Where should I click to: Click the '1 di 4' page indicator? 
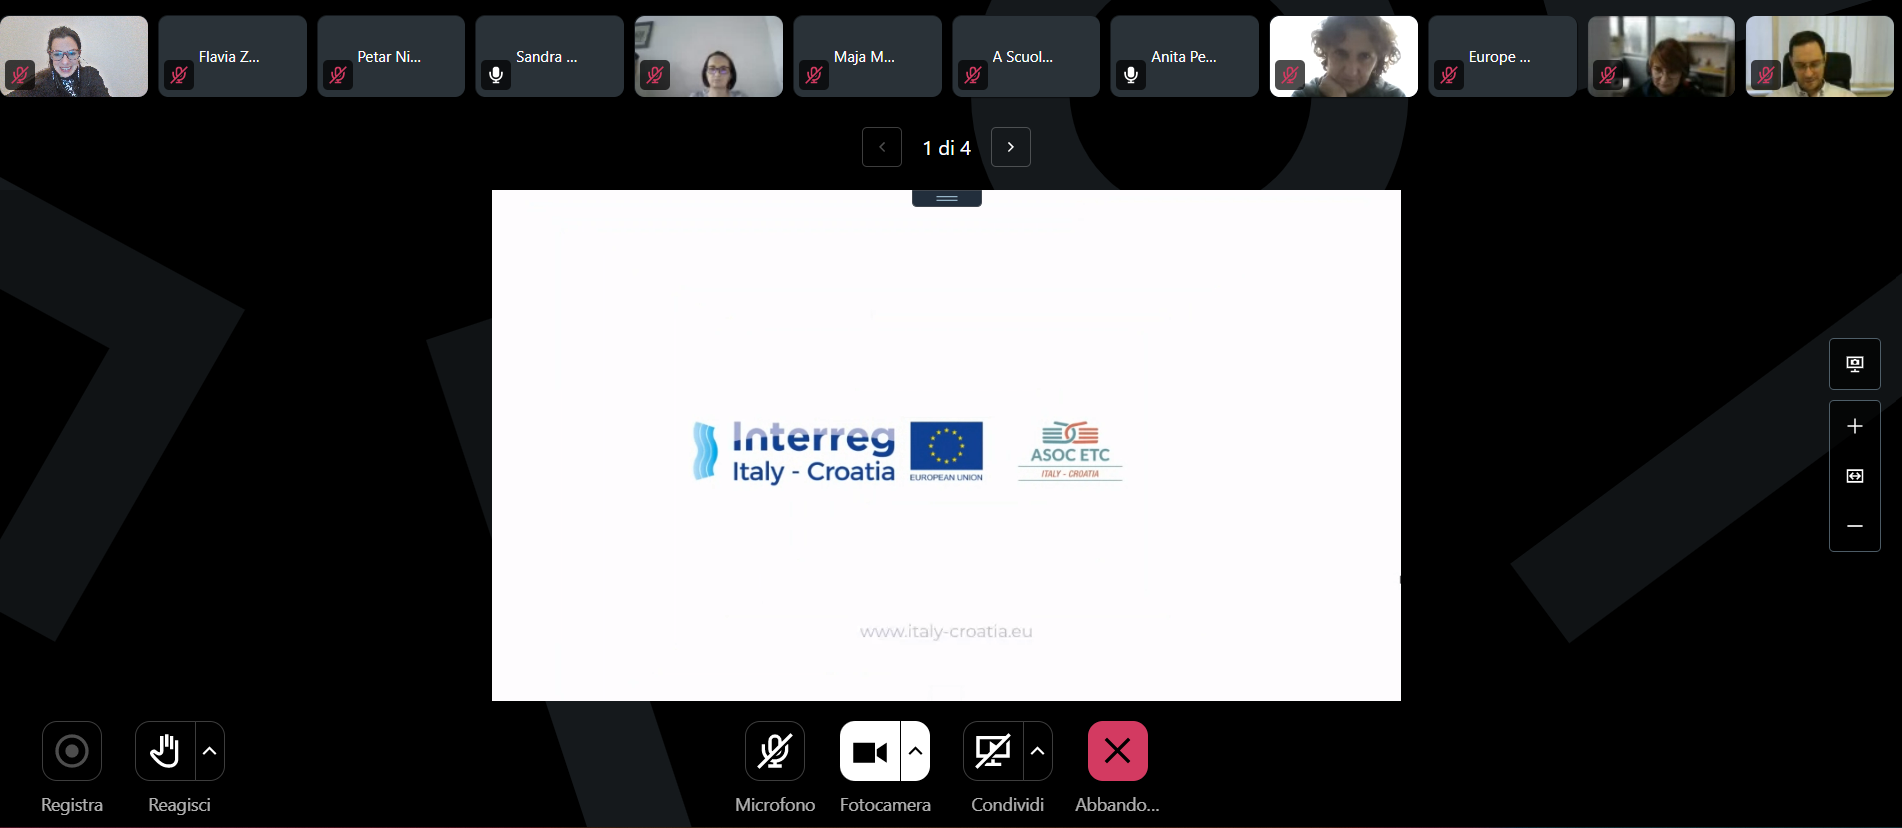946,148
